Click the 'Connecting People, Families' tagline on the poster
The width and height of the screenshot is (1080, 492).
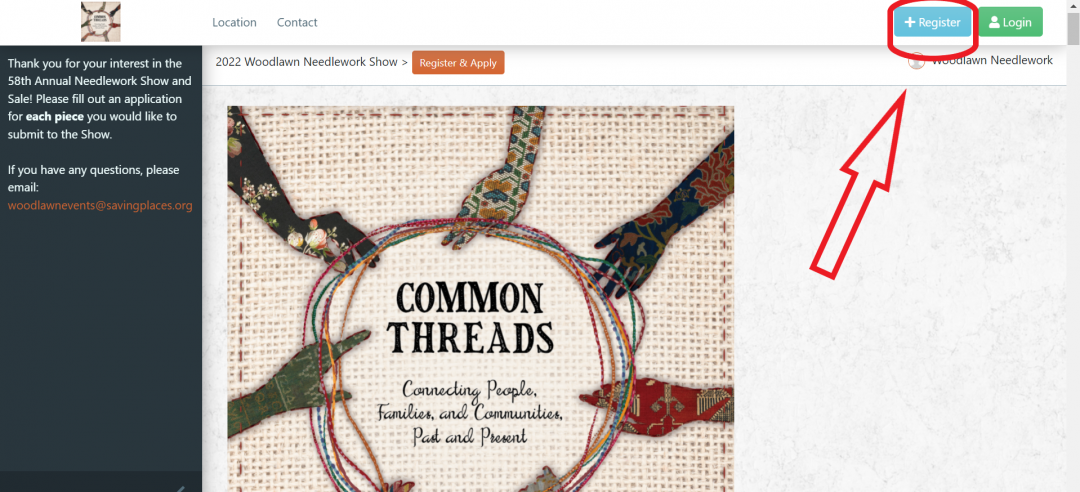pyautogui.click(x=470, y=411)
